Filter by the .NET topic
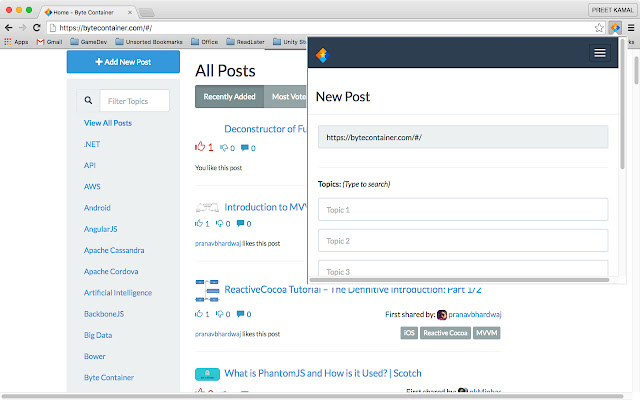 click(x=92, y=144)
